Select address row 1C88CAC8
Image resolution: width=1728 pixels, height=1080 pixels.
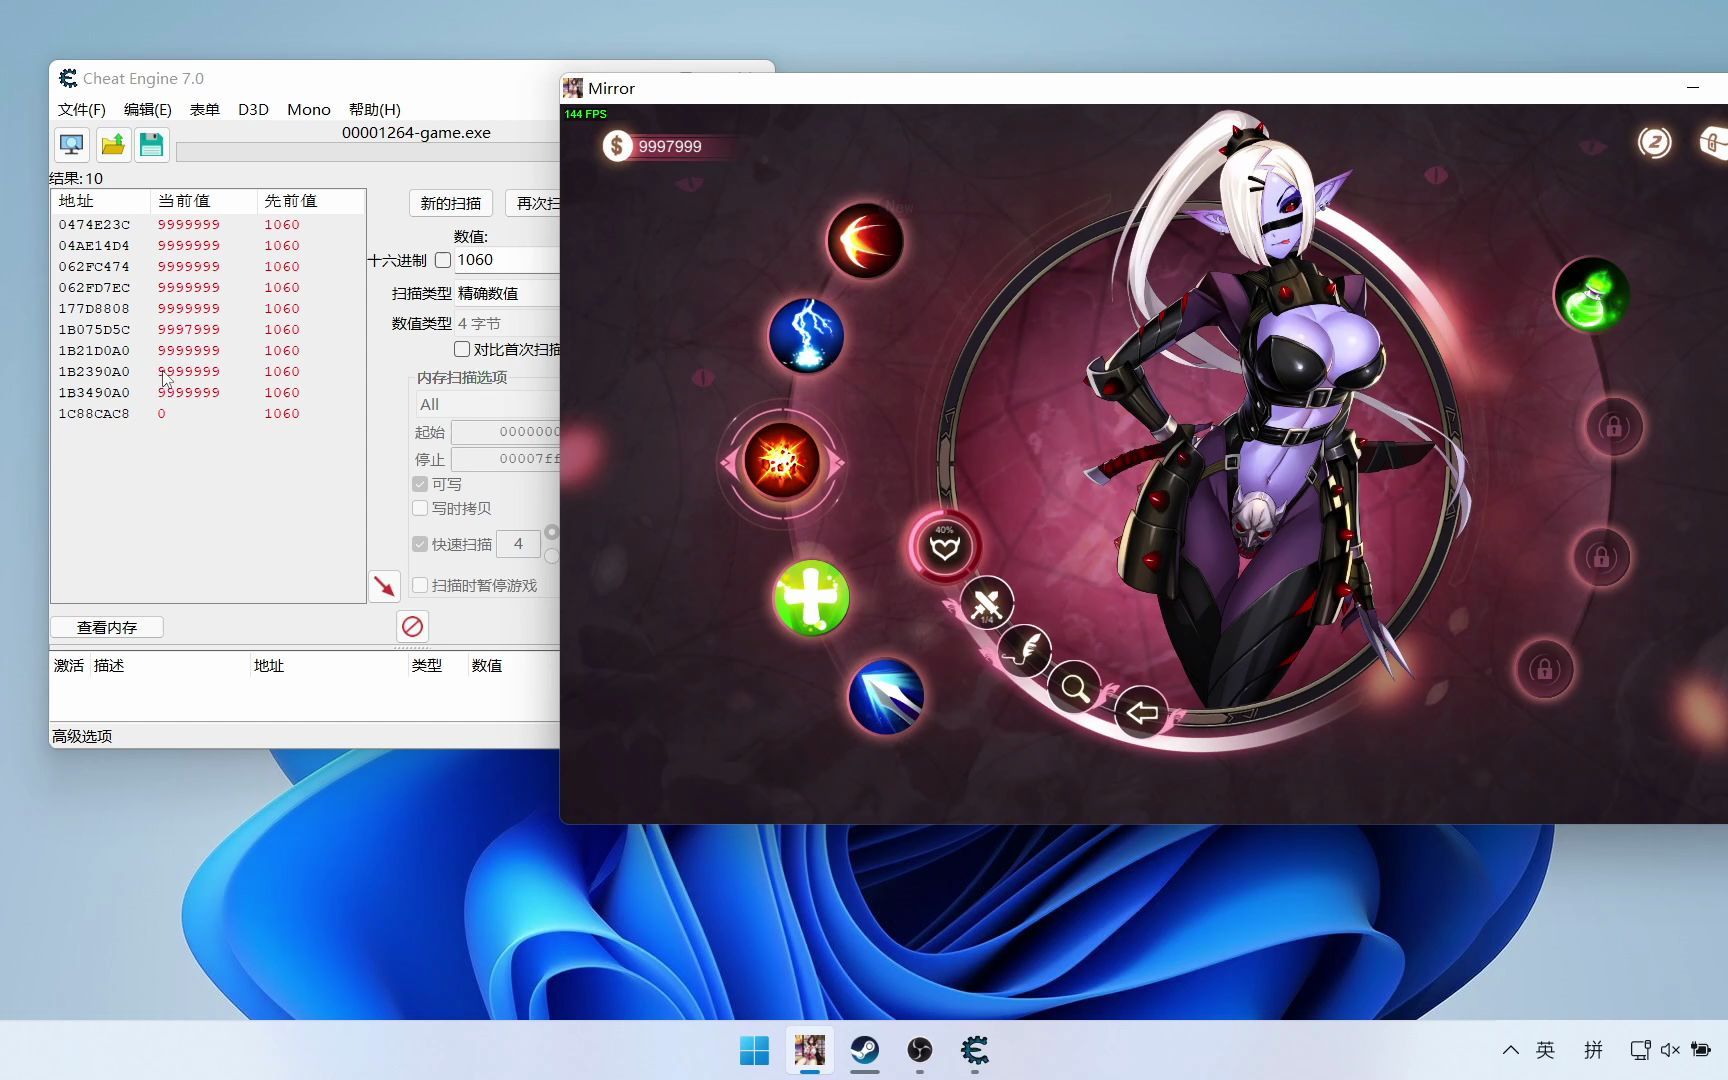click(x=208, y=413)
